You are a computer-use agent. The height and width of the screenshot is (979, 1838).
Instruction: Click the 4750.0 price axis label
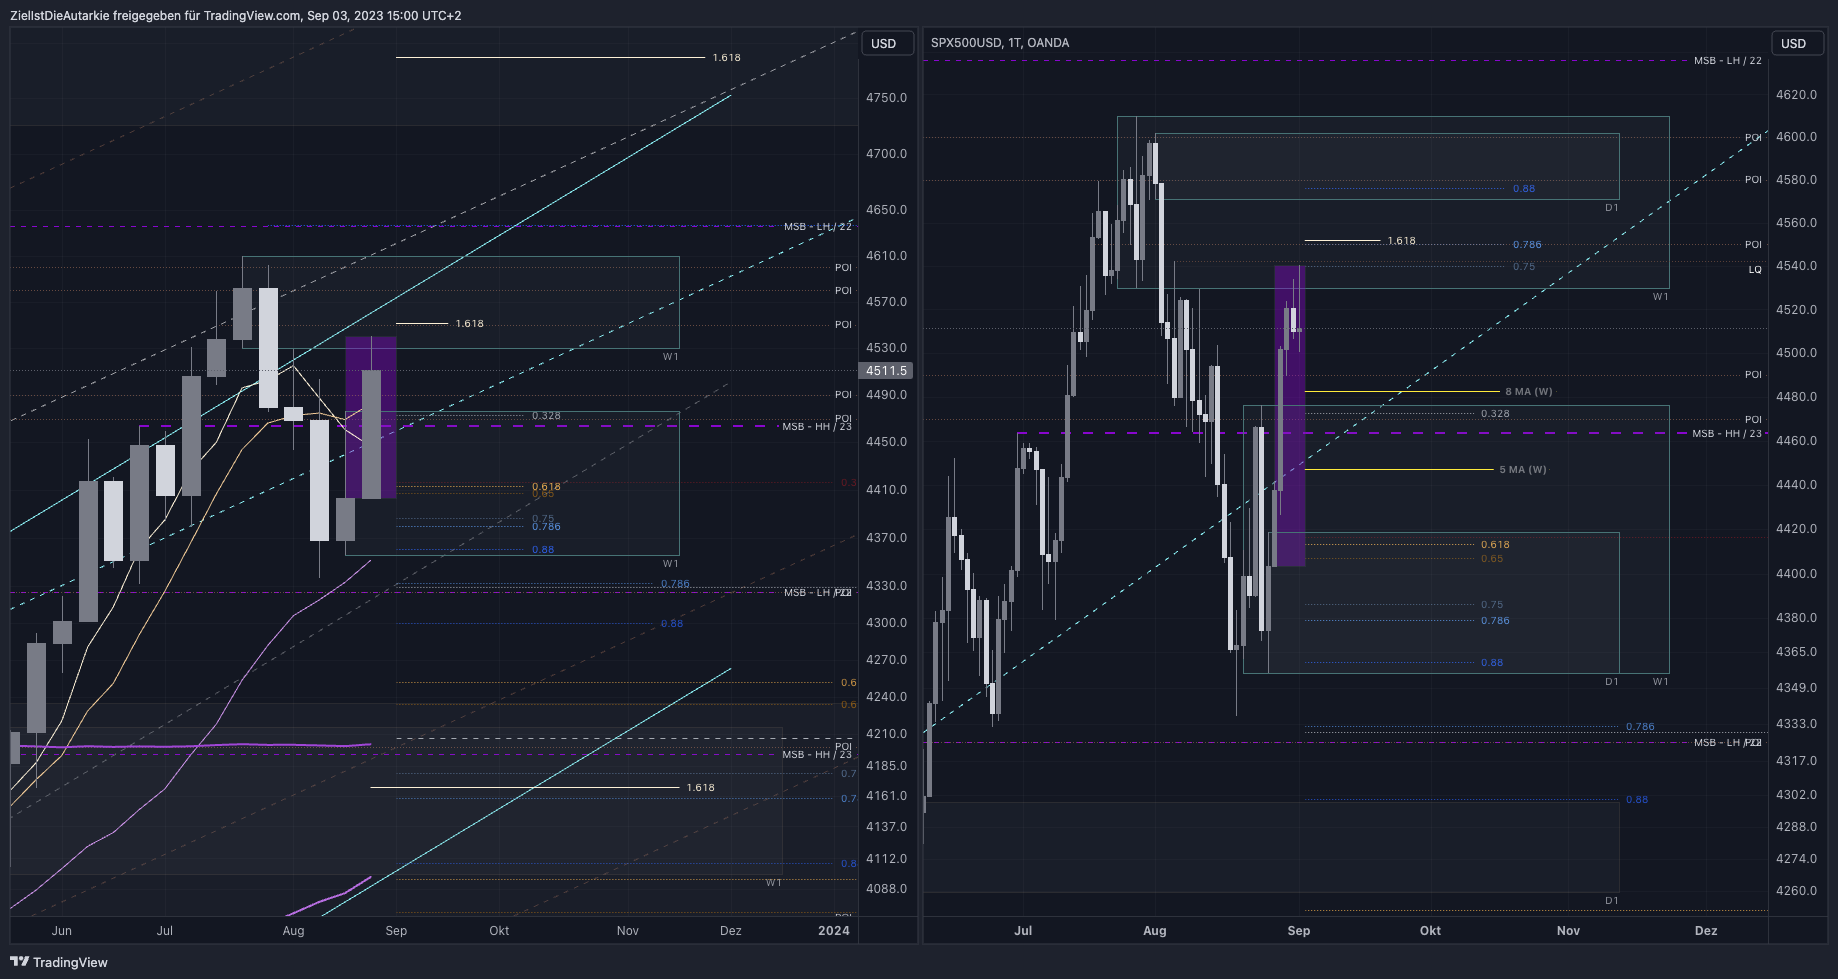click(887, 98)
